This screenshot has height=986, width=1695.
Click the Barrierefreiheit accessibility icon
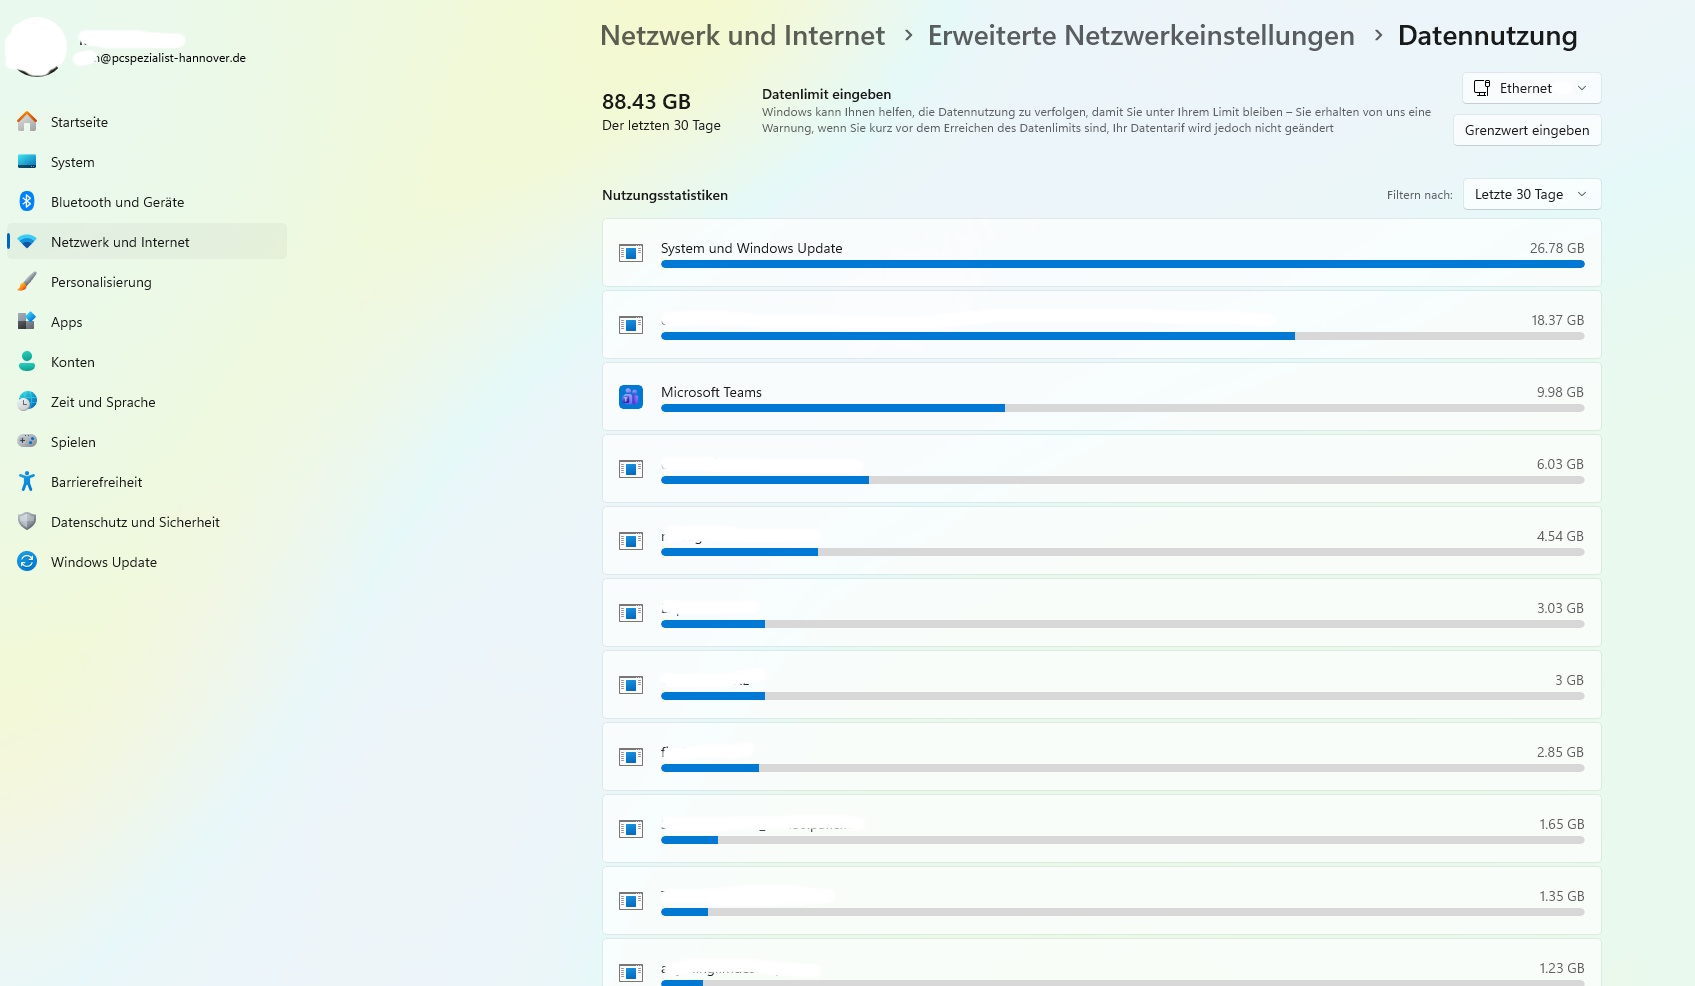click(27, 482)
